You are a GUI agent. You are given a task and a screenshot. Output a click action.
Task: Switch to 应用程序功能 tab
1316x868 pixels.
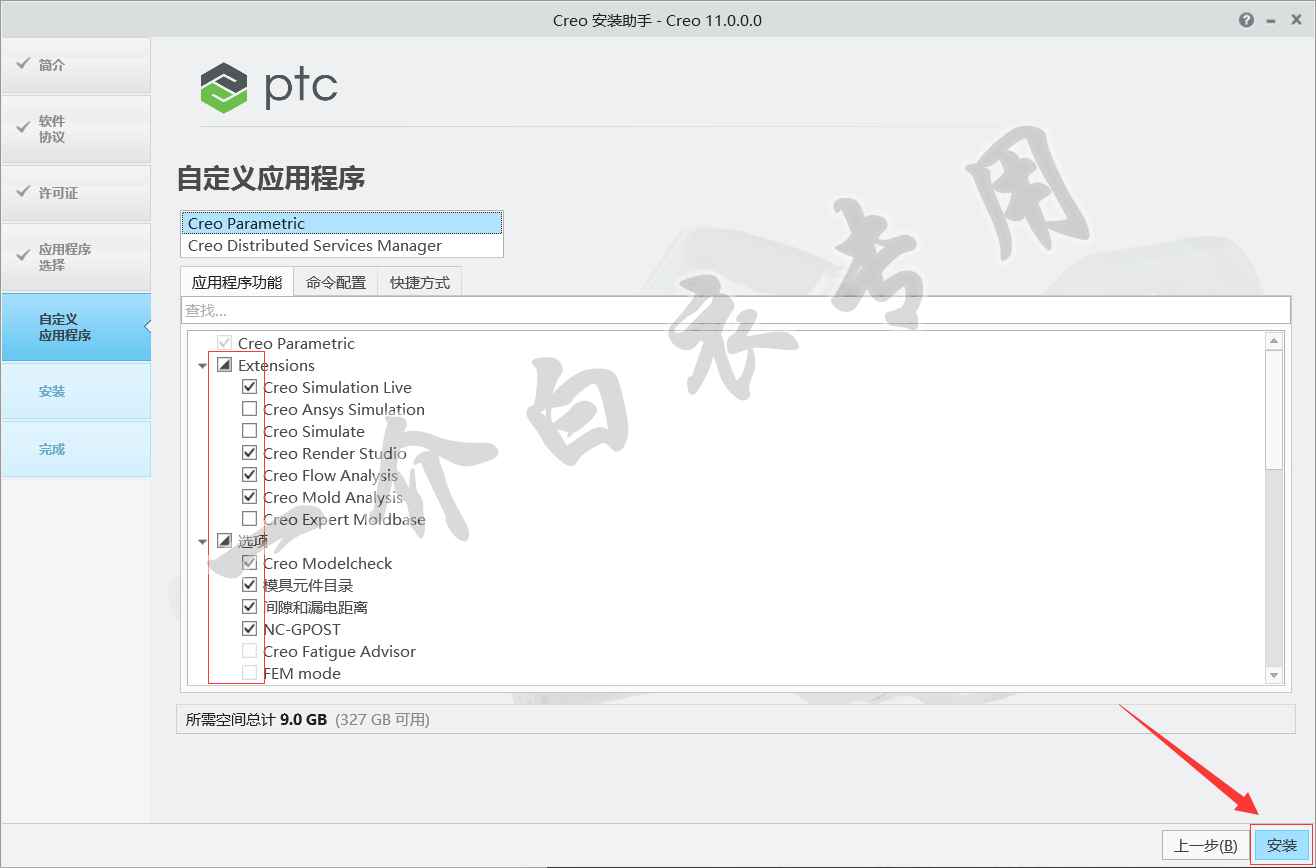(x=237, y=283)
